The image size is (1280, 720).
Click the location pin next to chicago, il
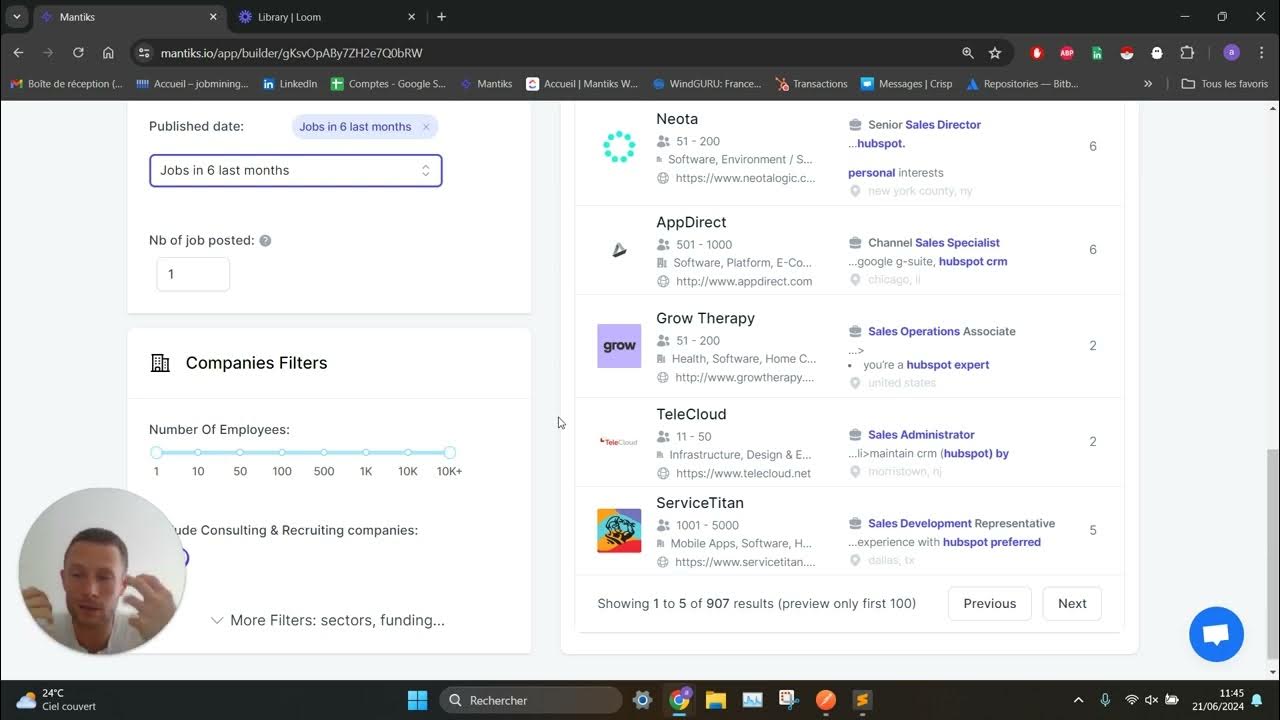coord(855,280)
